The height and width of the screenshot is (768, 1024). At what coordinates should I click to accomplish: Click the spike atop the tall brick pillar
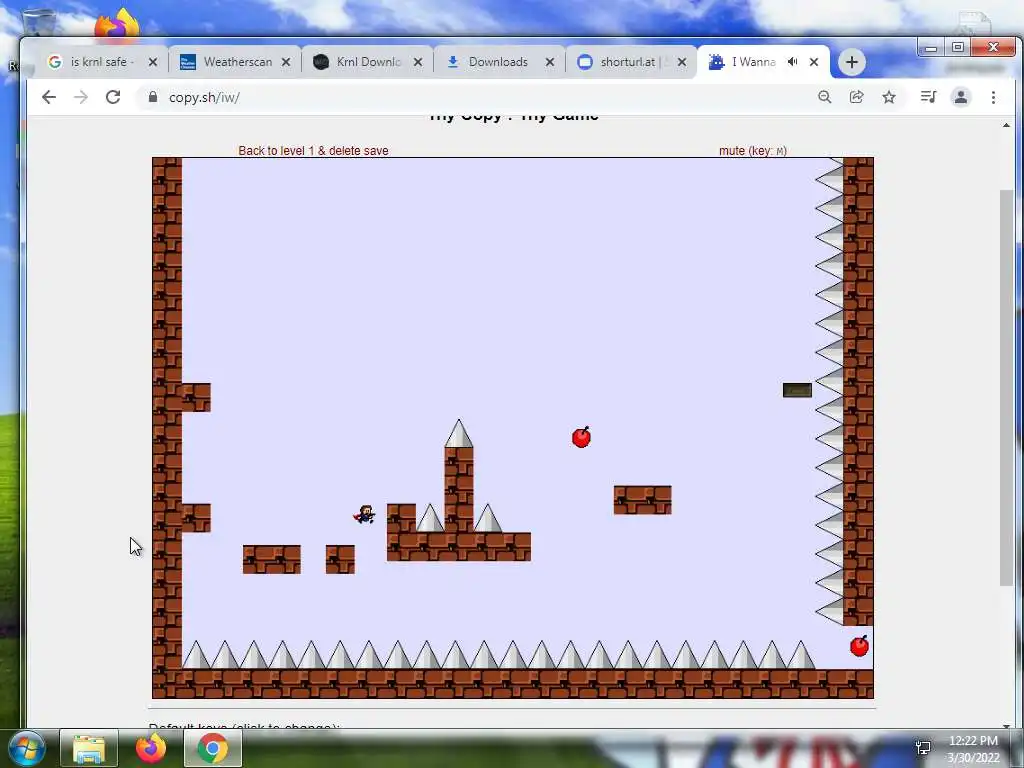pyautogui.click(x=458, y=434)
